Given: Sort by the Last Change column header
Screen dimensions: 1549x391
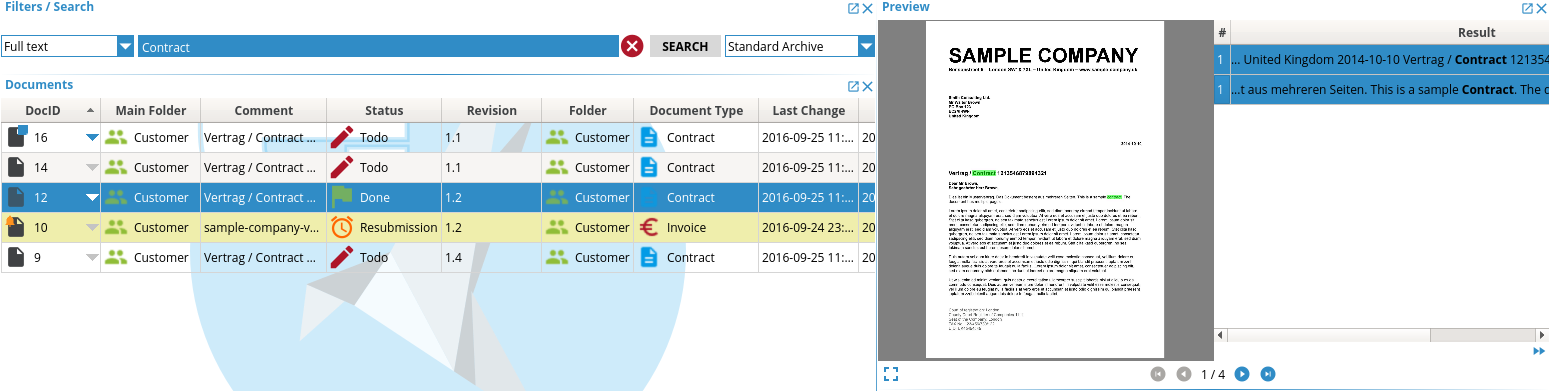Looking at the screenshot, I should click(x=808, y=110).
